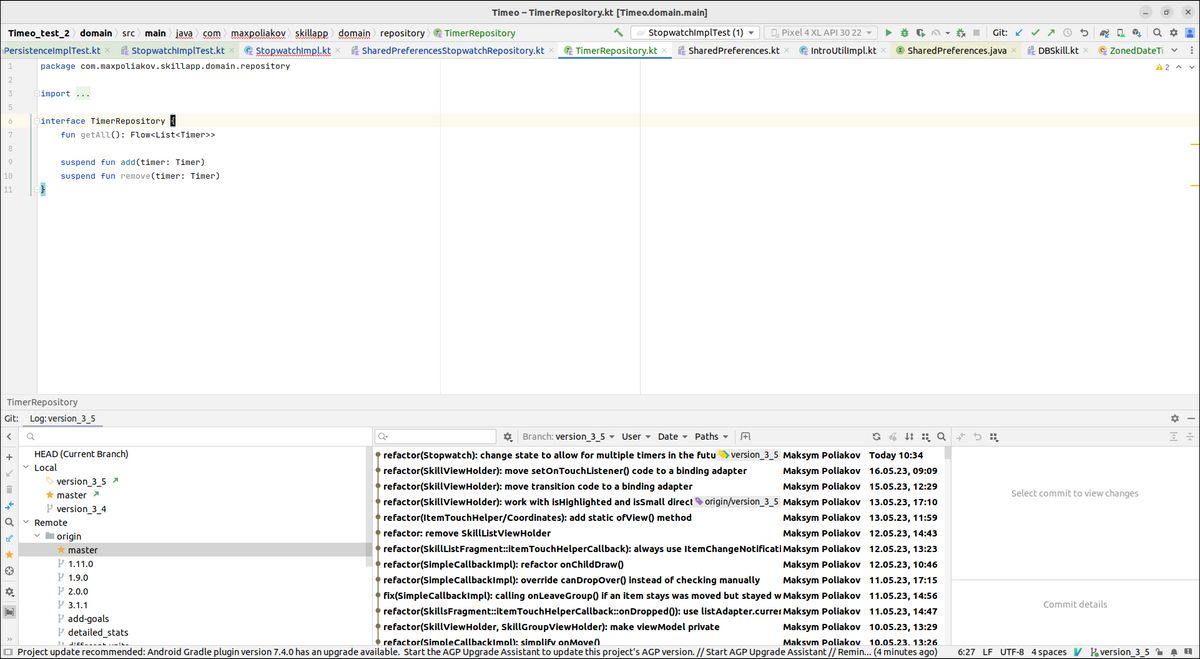Open the Log: version_3_5 tab
The height and width of the screenshot is (659, 1200).
coord(62,419)
